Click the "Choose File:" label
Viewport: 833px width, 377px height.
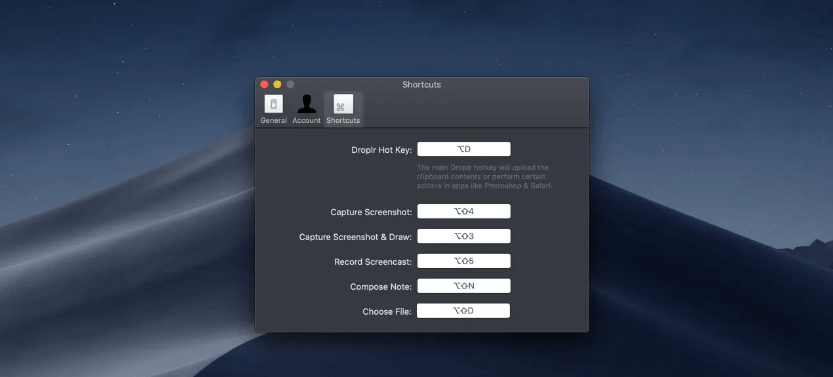click(387, 312)
